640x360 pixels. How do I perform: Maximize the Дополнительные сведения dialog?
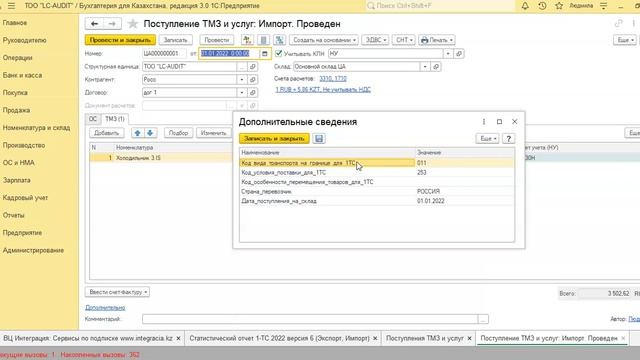pyautogui.click(x=499, y=122)
